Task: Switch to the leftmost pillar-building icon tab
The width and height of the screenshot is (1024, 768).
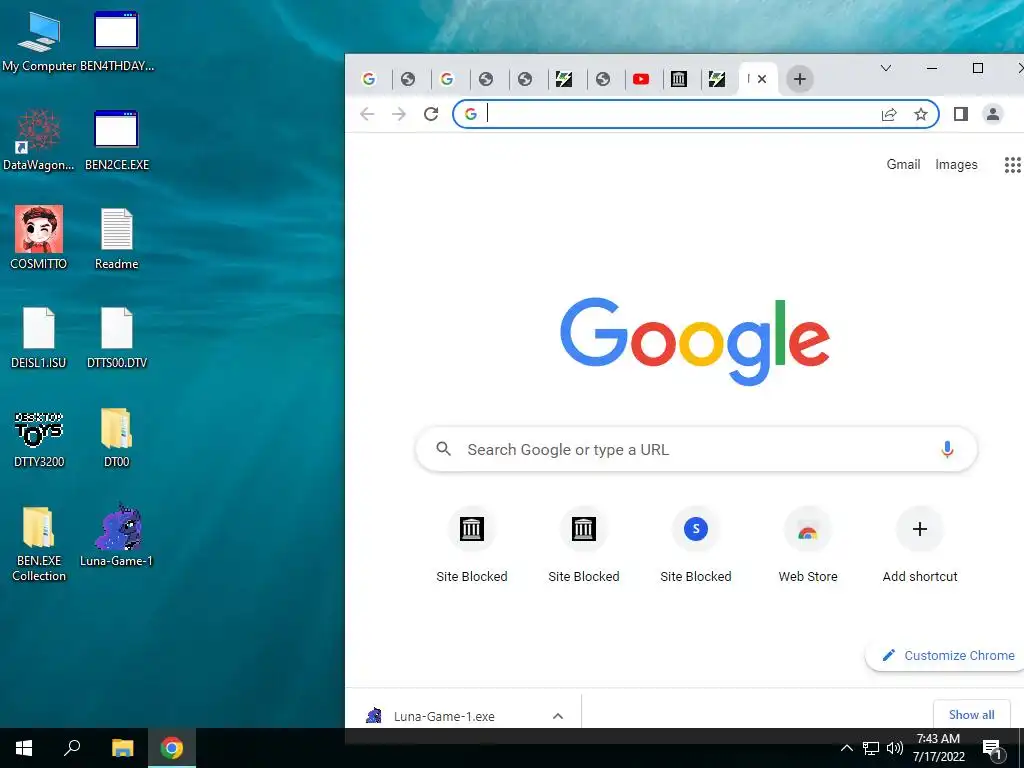Action: click(679, 79)
